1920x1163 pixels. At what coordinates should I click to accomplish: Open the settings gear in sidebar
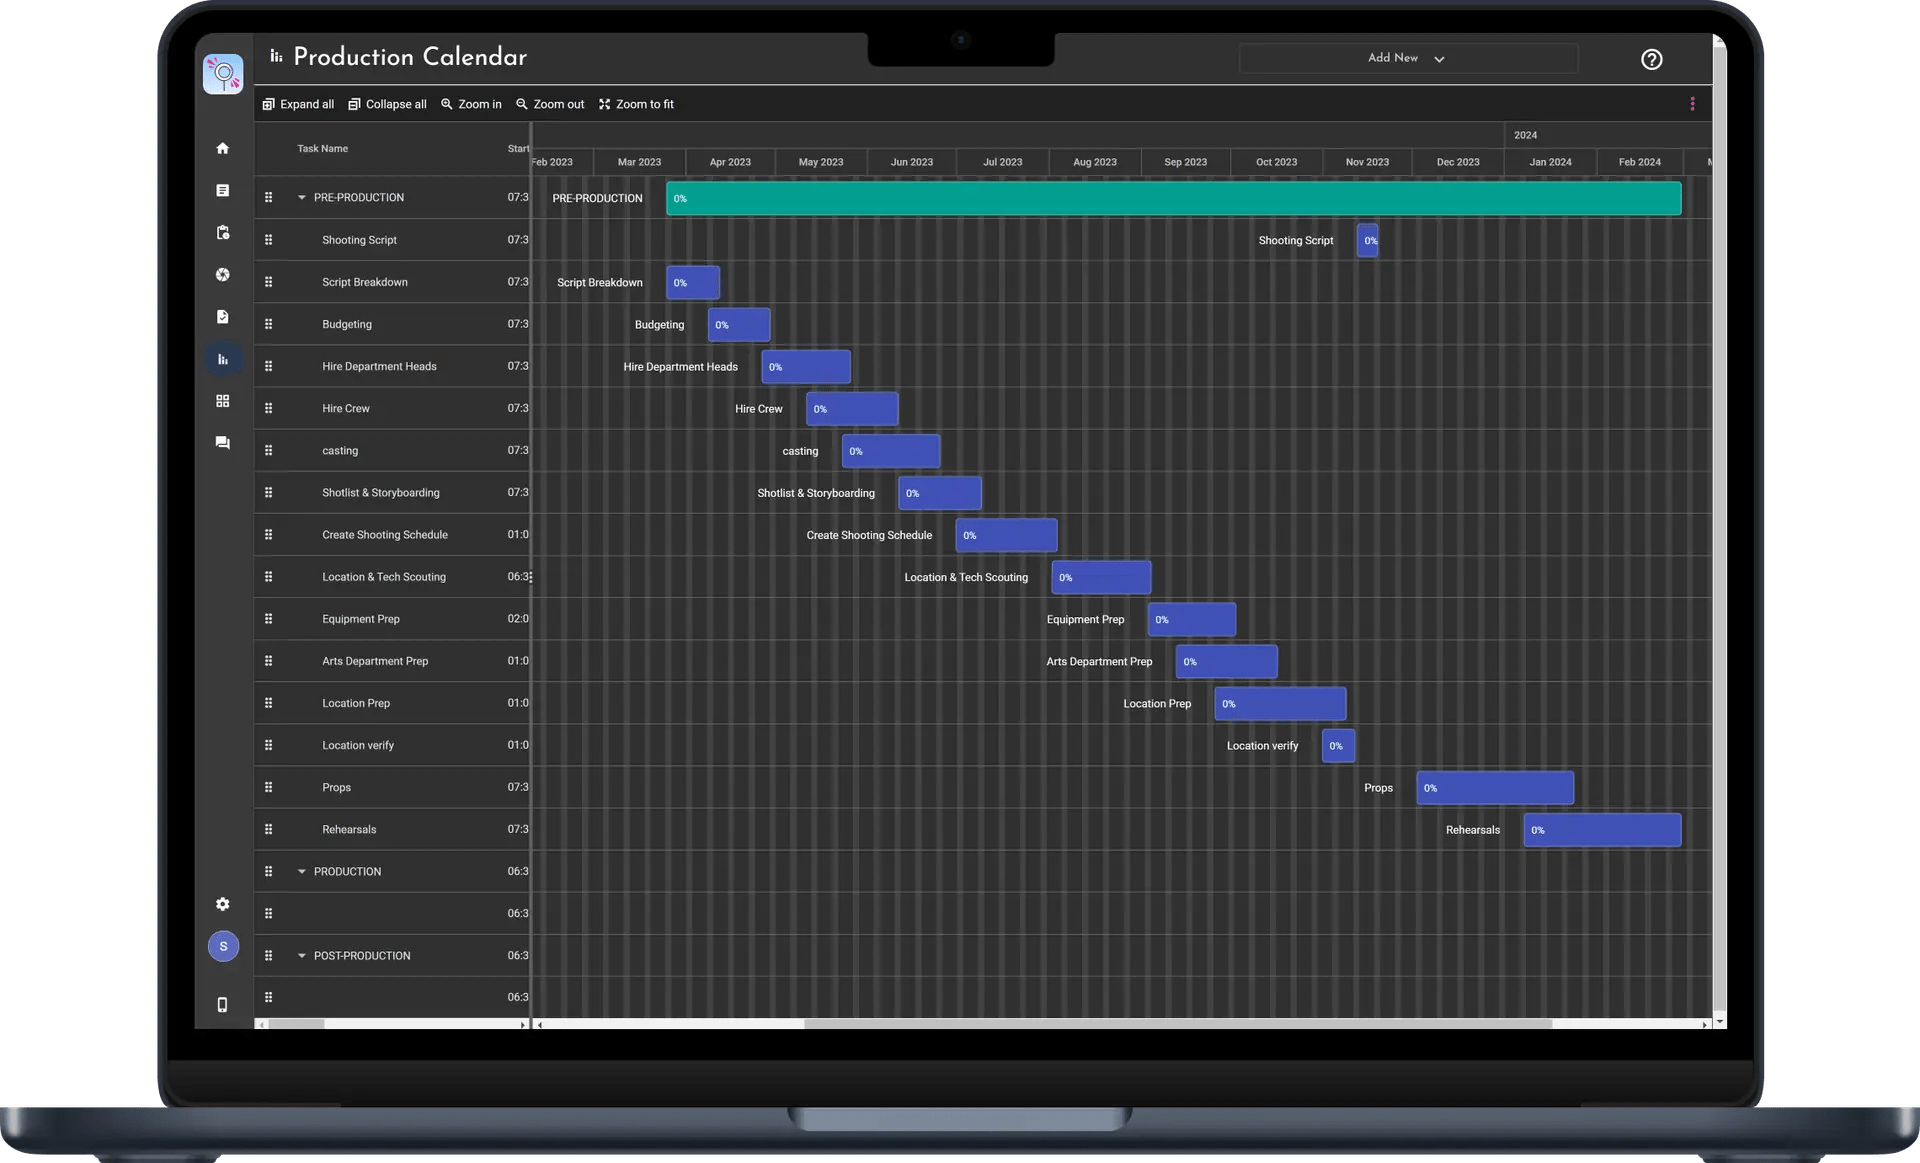tap(223, 904)
